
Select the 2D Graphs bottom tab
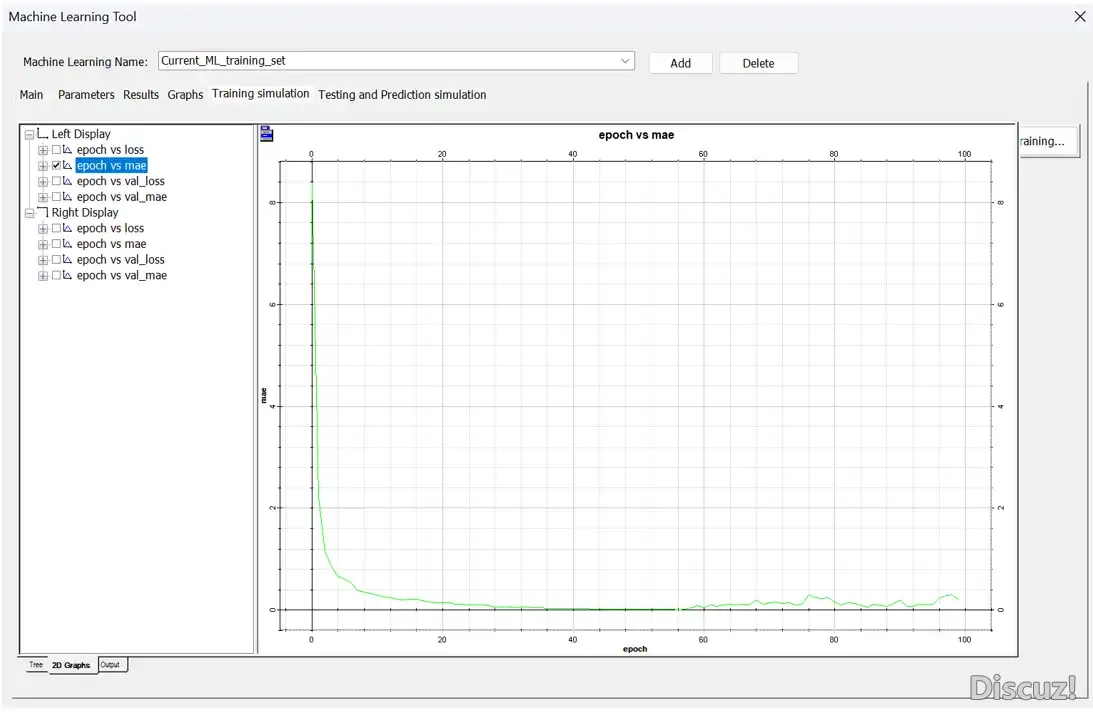click(71, 665)
